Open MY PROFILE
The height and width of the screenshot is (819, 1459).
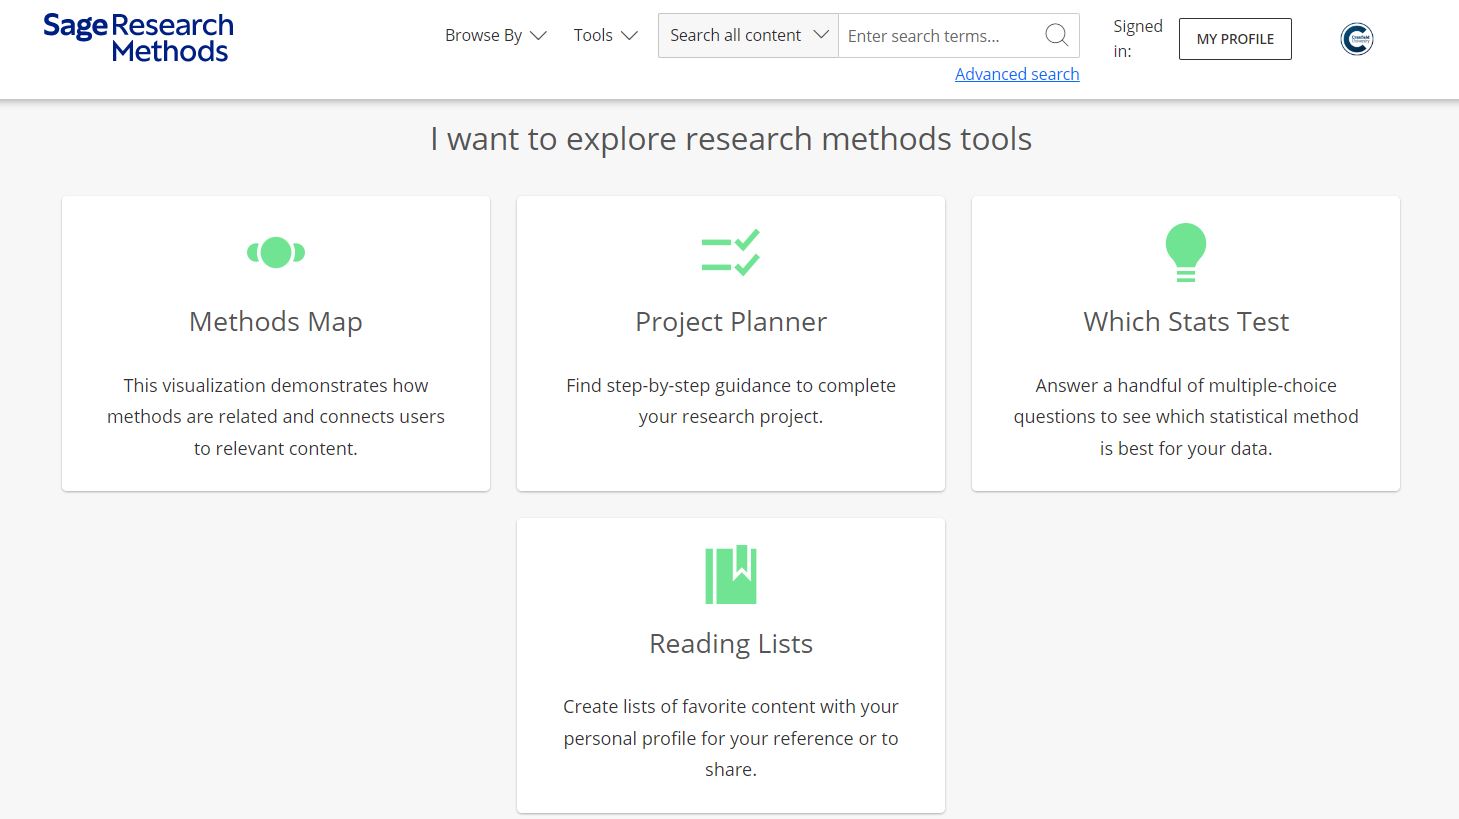pos(1234,38)
